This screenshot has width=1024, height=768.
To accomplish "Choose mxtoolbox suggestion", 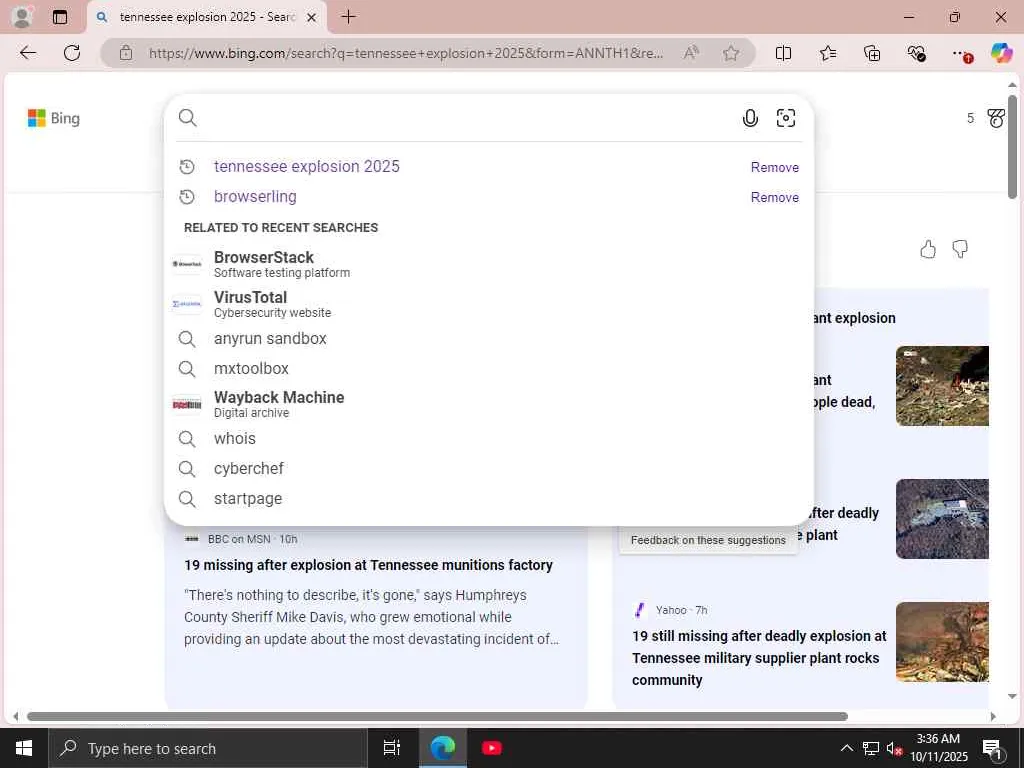I will (x=488, y=368).
